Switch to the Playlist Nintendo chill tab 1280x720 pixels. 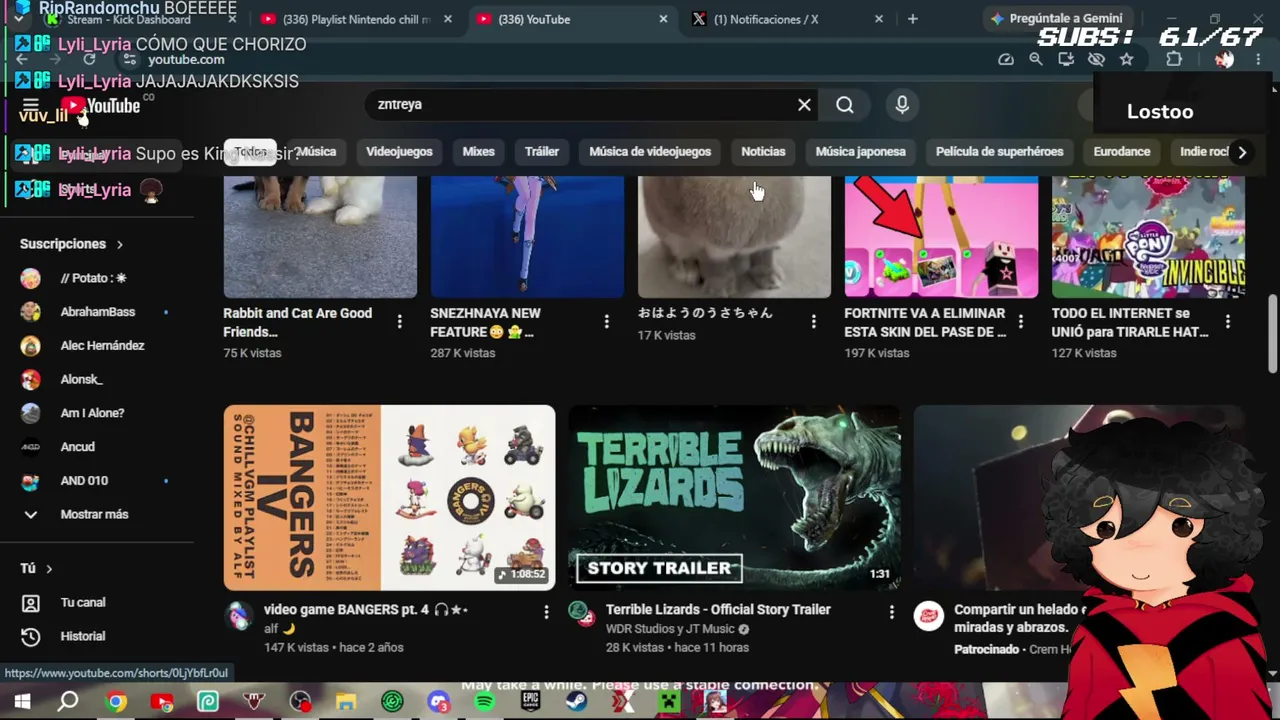[x=356, y=19]
